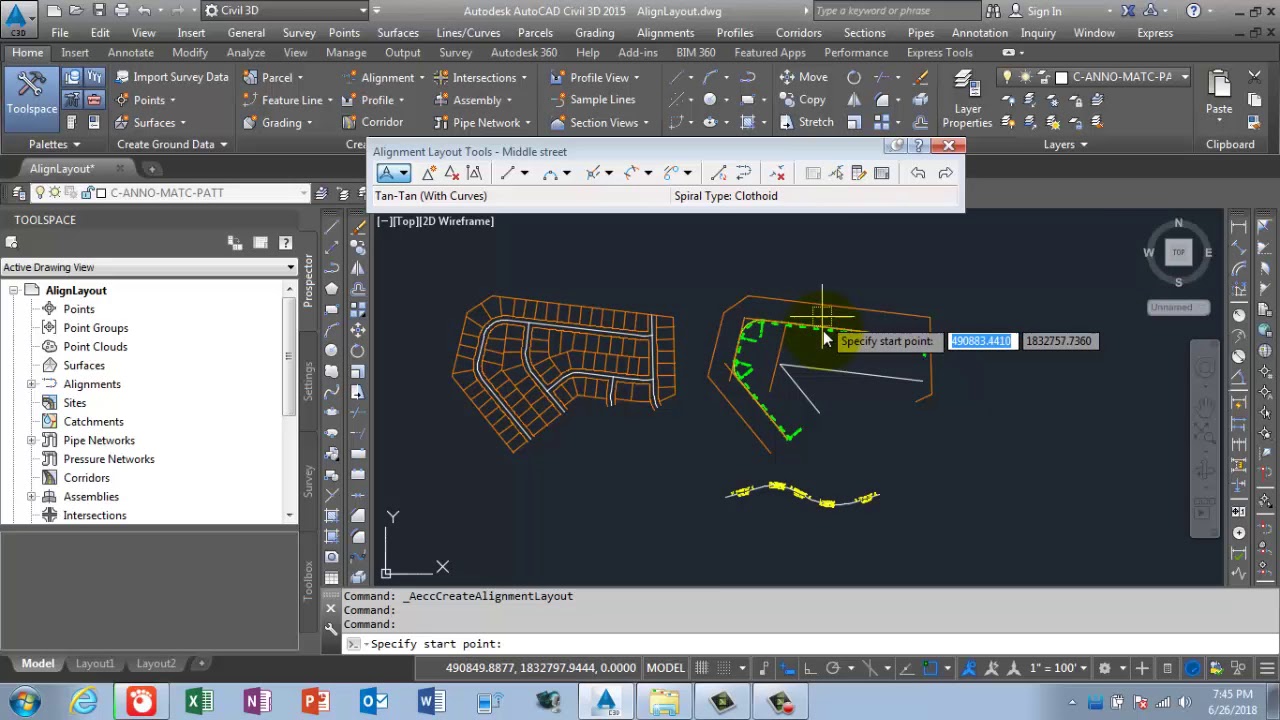Image resolution: width=1280 pixels, height=720 pixels.
Task: Click the Cut scissors icon in Clipboard
Action: [x=1256, y=77]
